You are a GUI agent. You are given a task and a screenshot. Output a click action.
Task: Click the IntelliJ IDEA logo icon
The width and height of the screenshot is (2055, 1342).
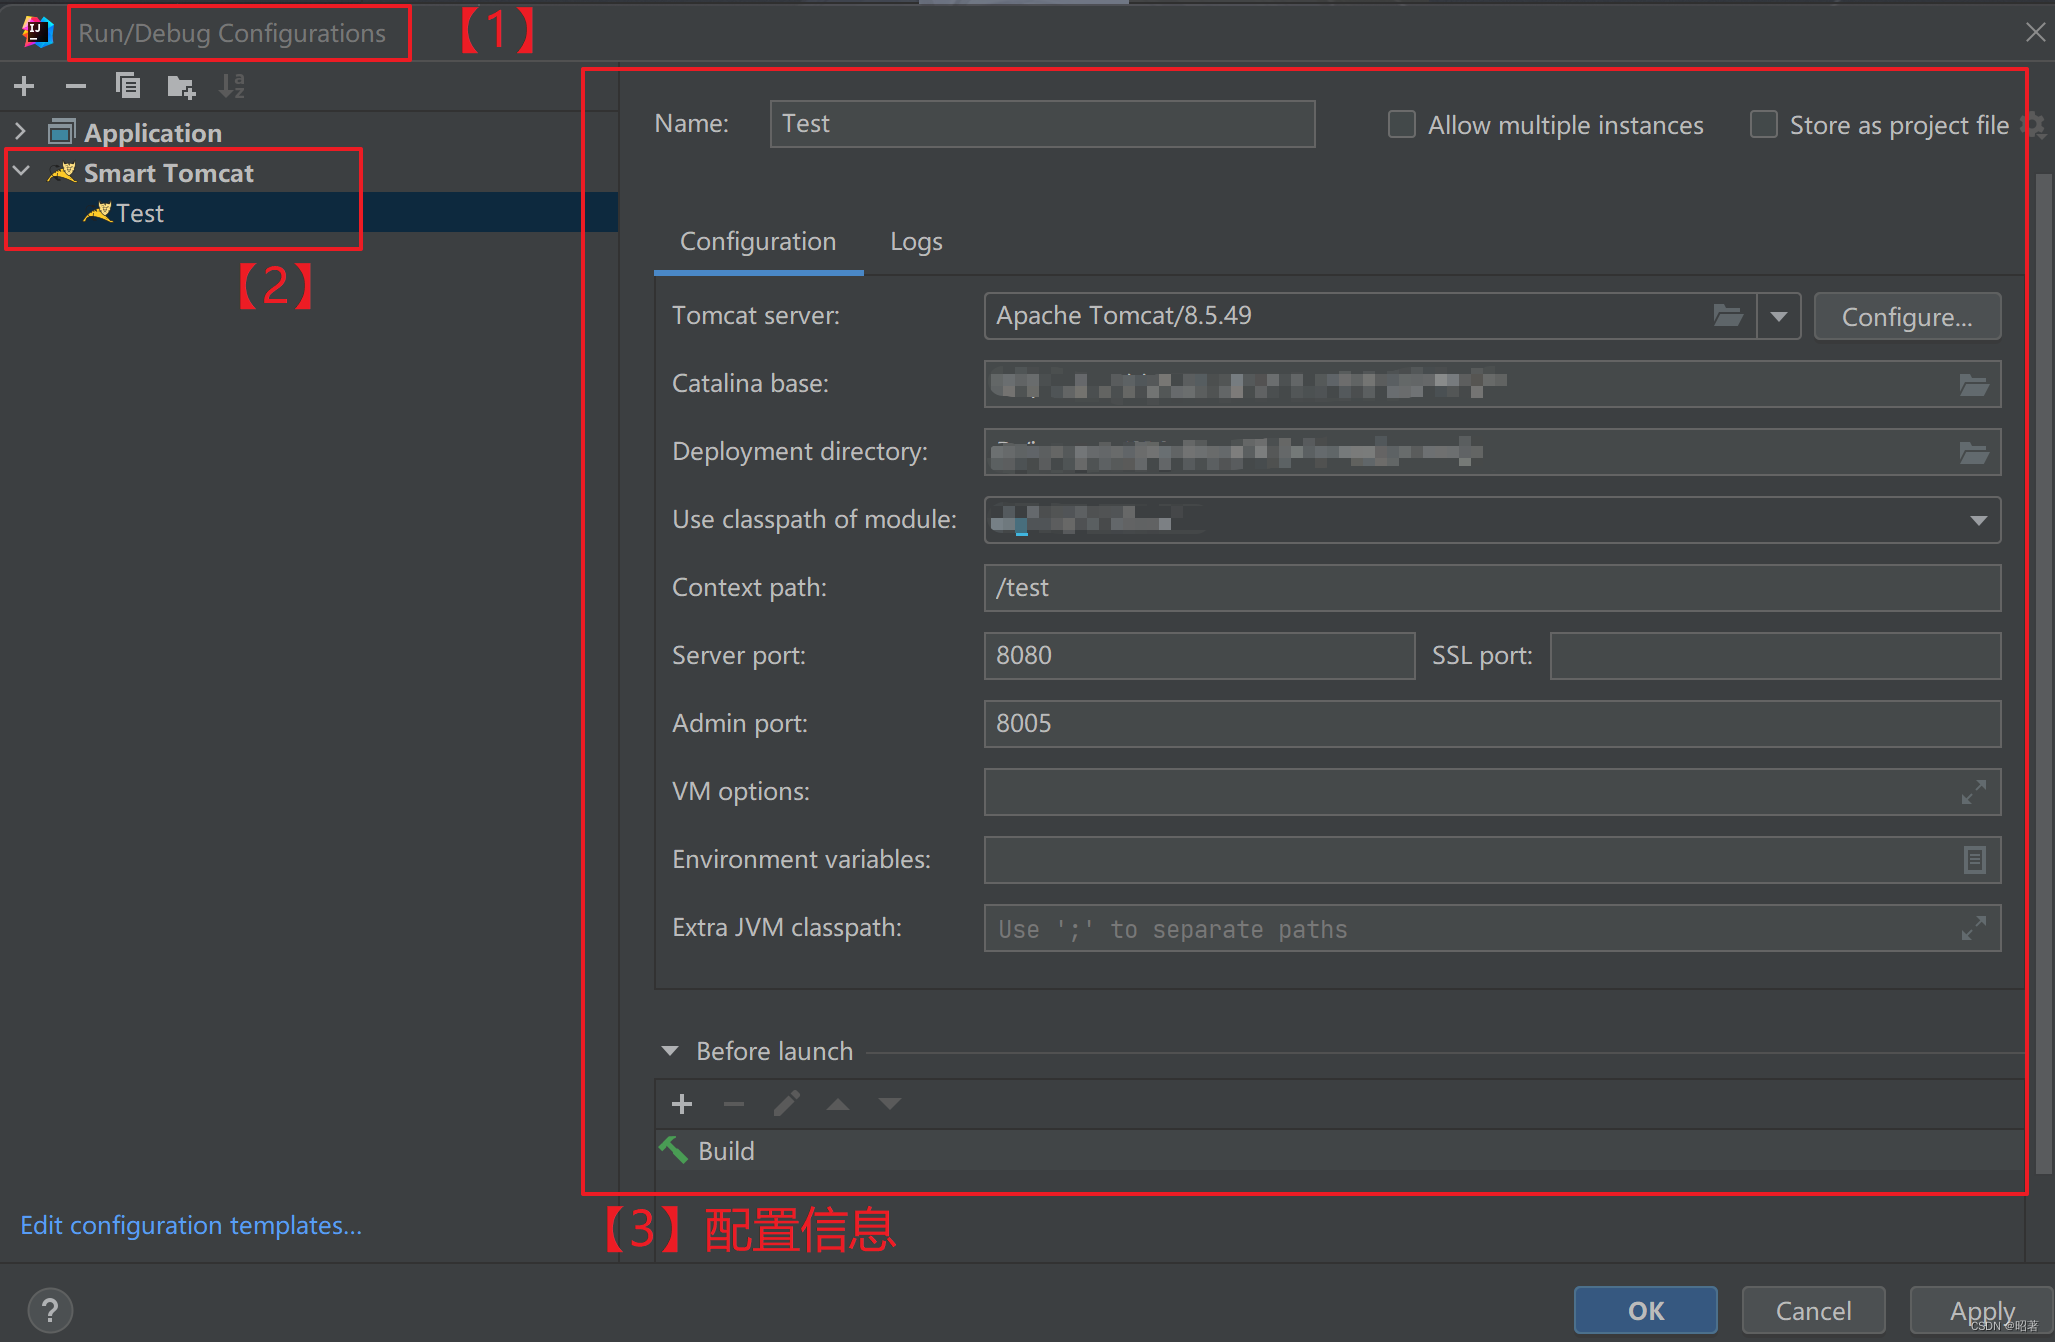37,32
